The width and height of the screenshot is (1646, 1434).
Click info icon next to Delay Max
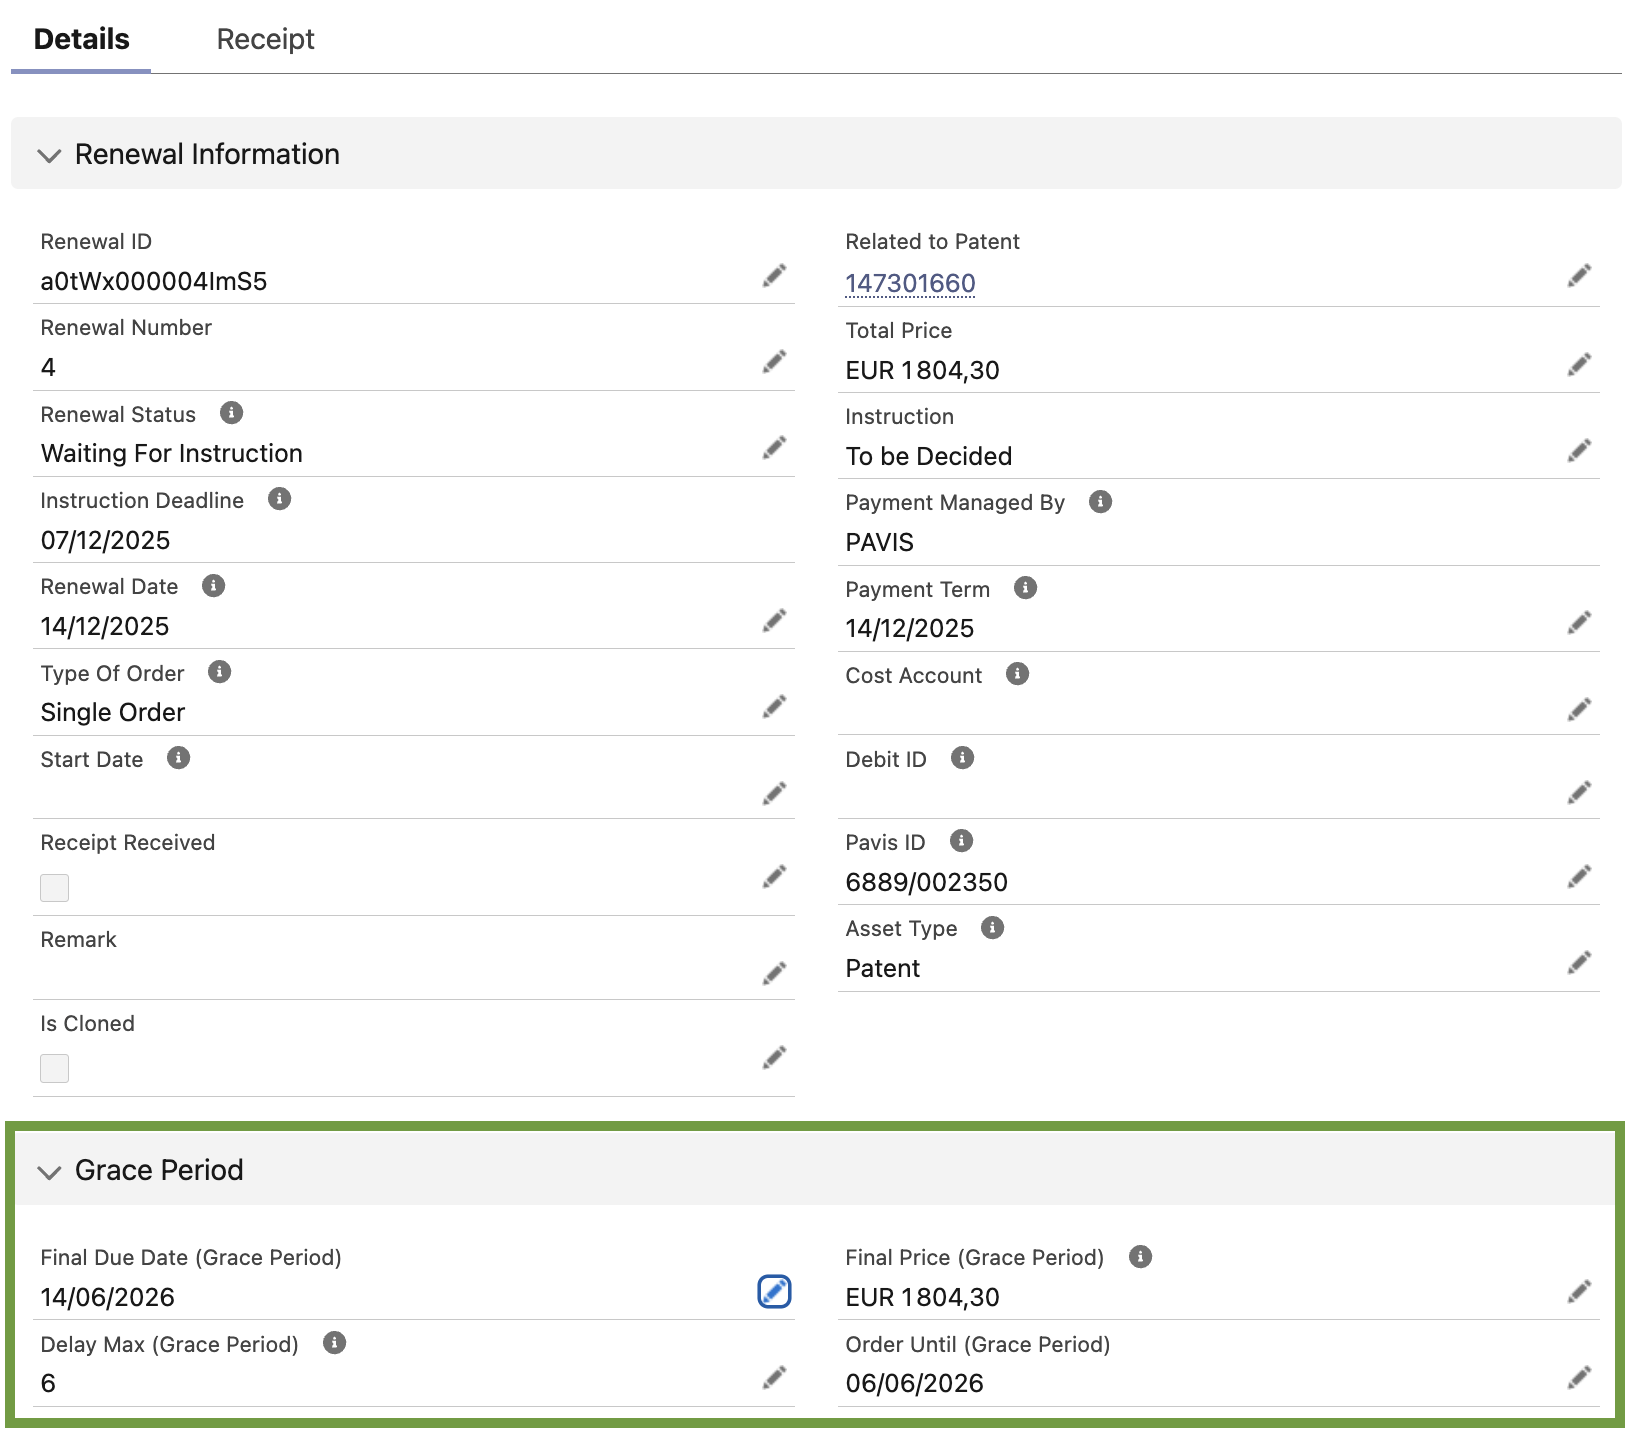click(335, 1343)
